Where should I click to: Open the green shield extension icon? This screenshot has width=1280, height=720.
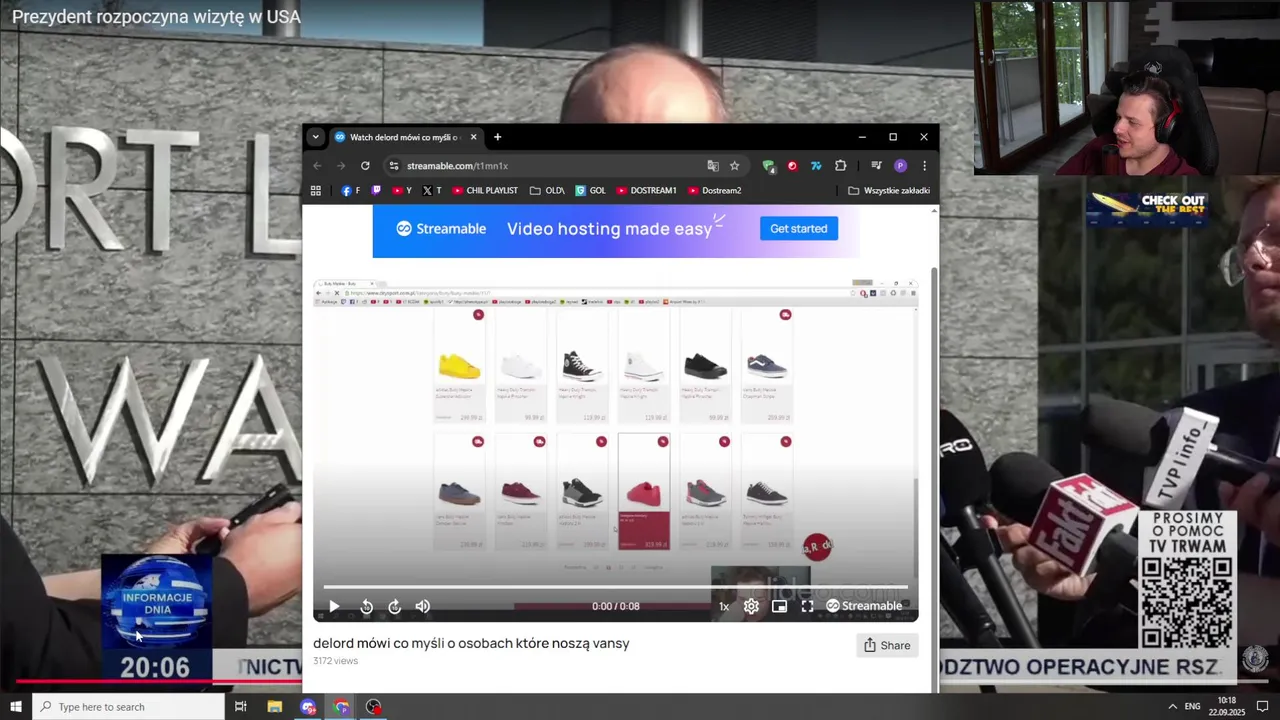pos(768,166)
